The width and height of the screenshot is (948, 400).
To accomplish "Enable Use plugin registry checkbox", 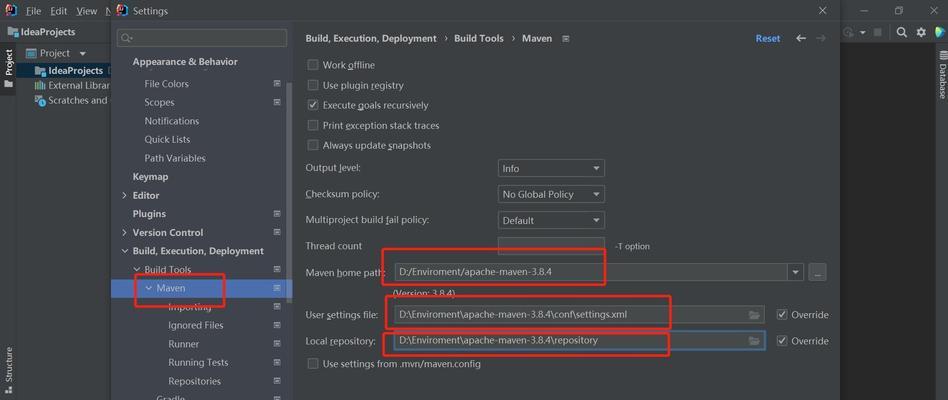I will [x=313, y=85].
